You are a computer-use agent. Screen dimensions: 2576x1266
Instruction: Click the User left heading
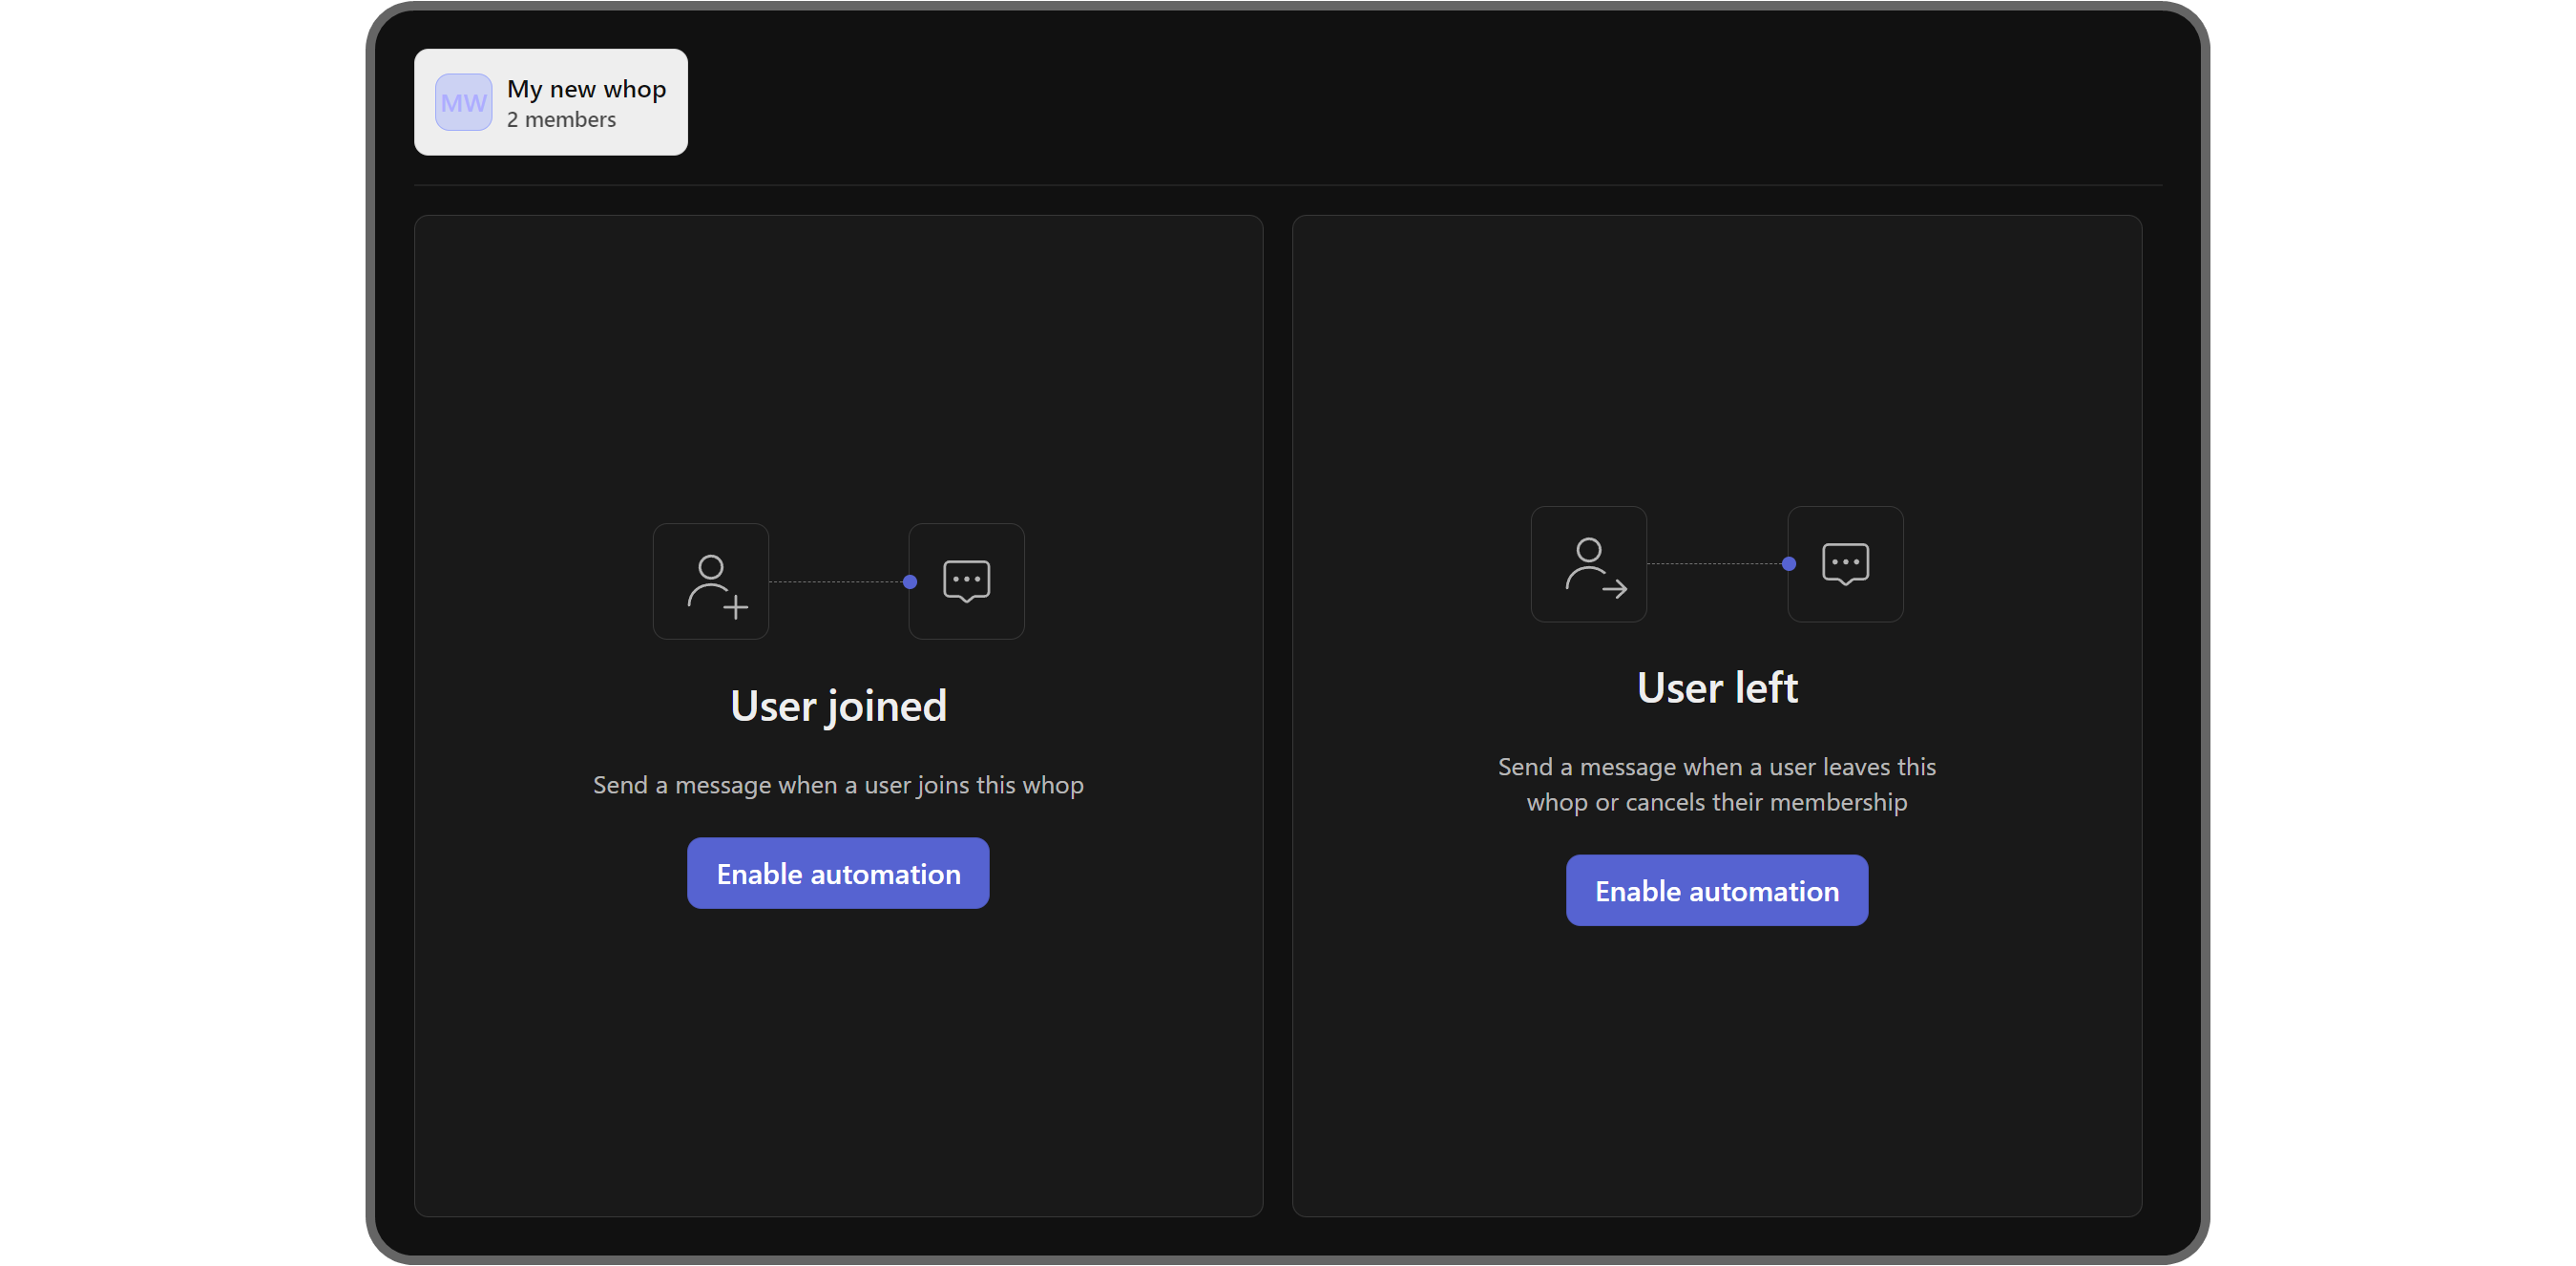[1717, 688]
